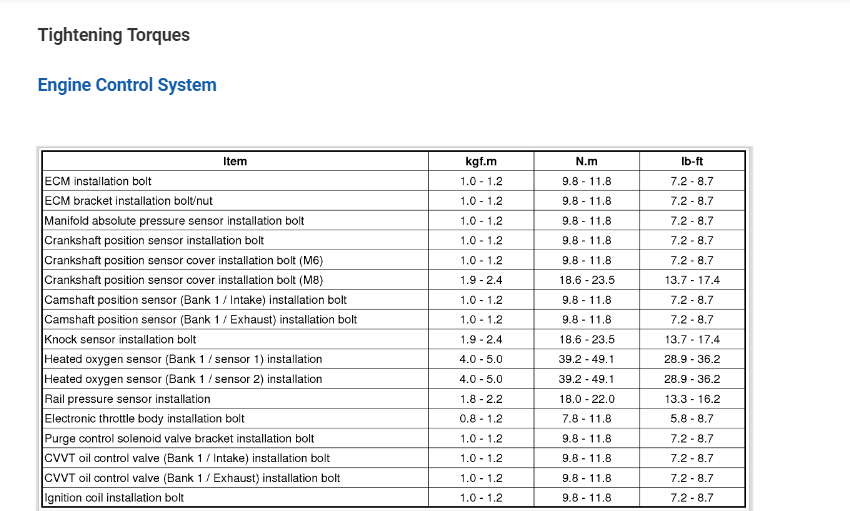
Task: Click the Item column header
Action: pyautogui.click(x=235, y=162)
